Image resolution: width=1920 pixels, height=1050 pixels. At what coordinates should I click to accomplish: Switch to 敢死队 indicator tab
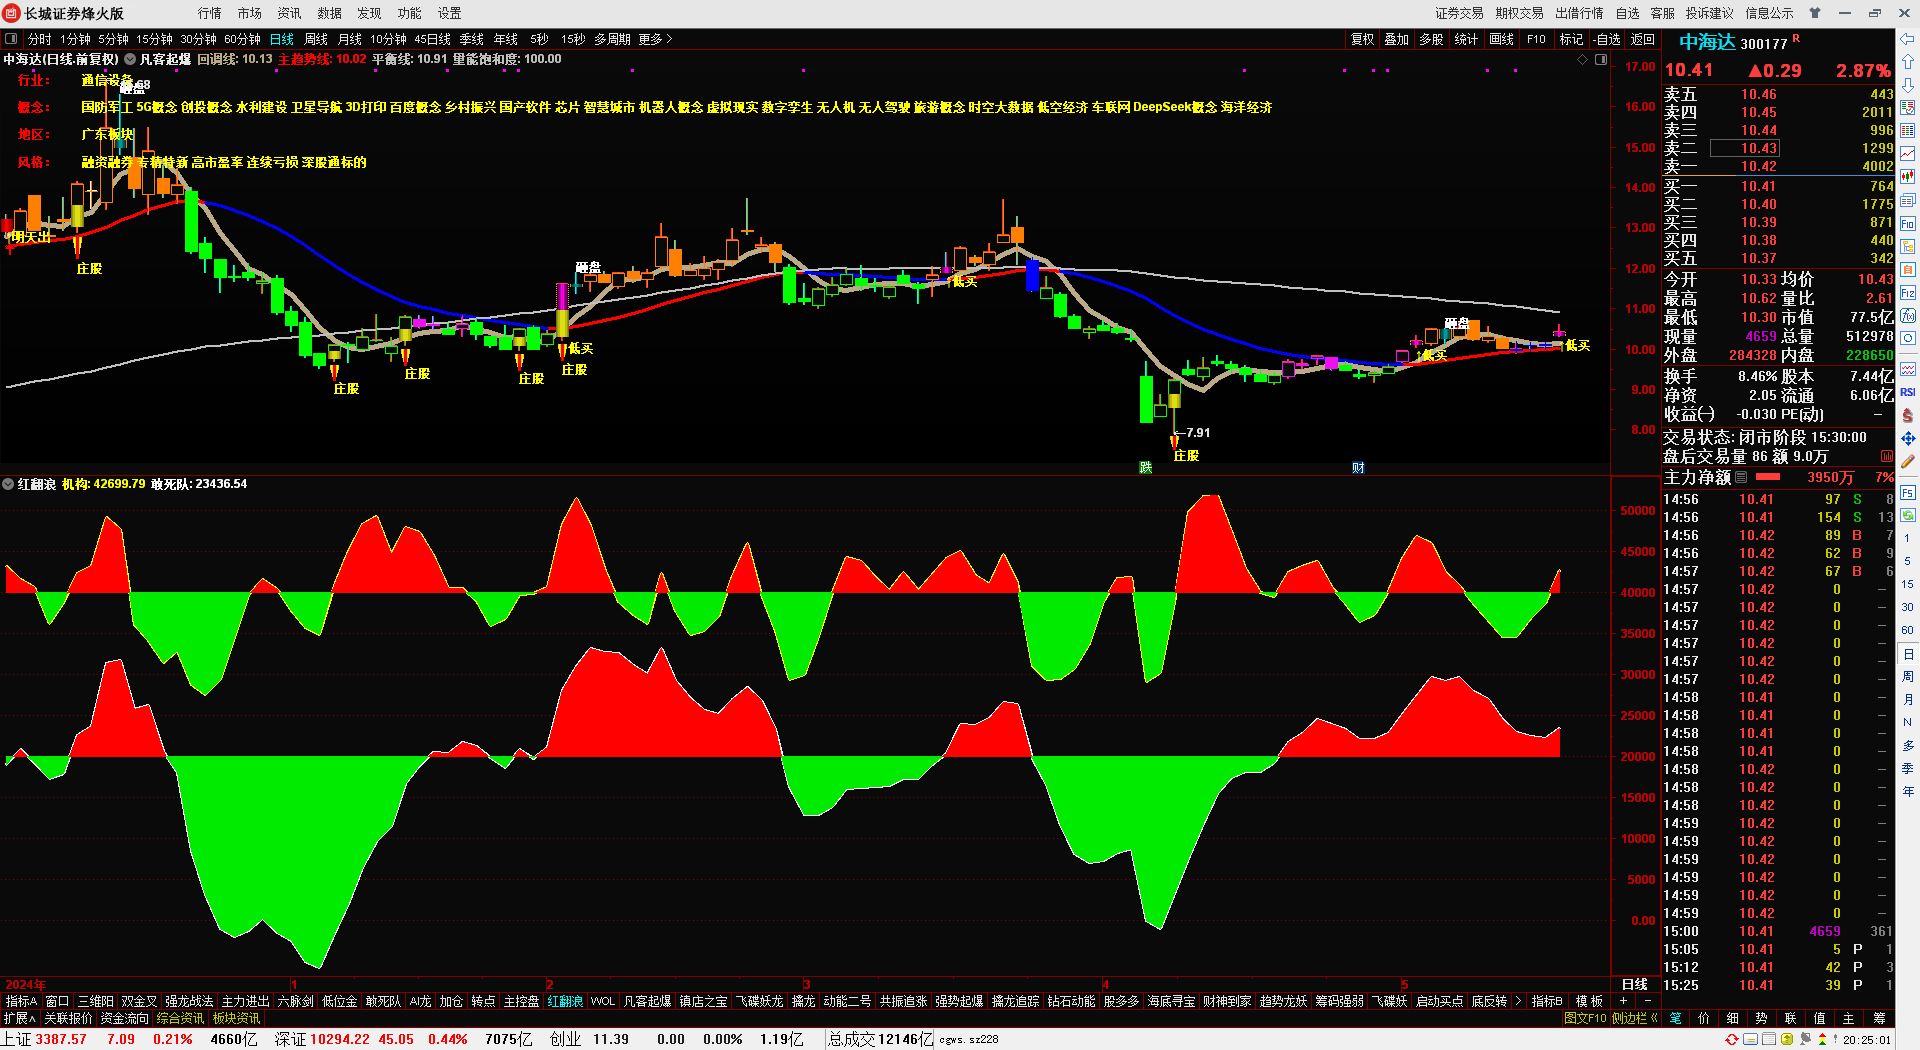pos(383,1001)
